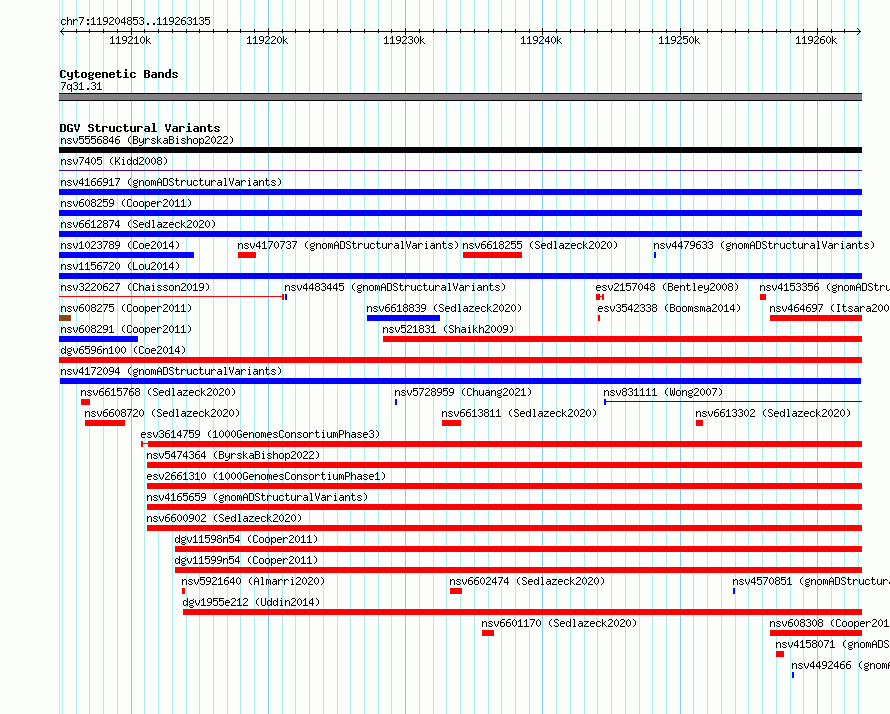Select the black nsv5556846 variant bar
The height and width of the screenshot is (714, 890).
pyautogui.click(x=460, y=150)
